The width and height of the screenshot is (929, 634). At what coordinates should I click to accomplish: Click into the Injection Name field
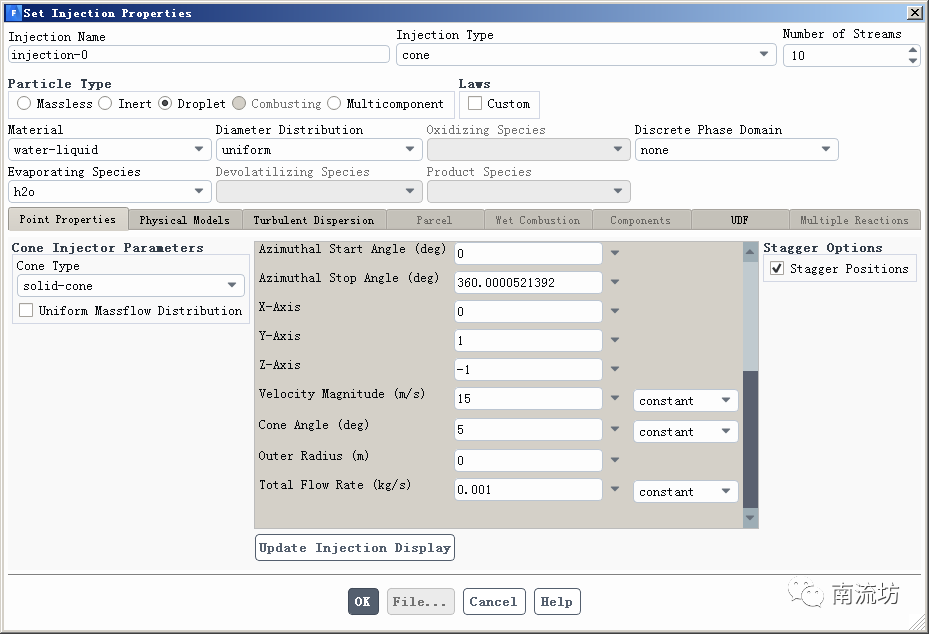click(198, 55)
